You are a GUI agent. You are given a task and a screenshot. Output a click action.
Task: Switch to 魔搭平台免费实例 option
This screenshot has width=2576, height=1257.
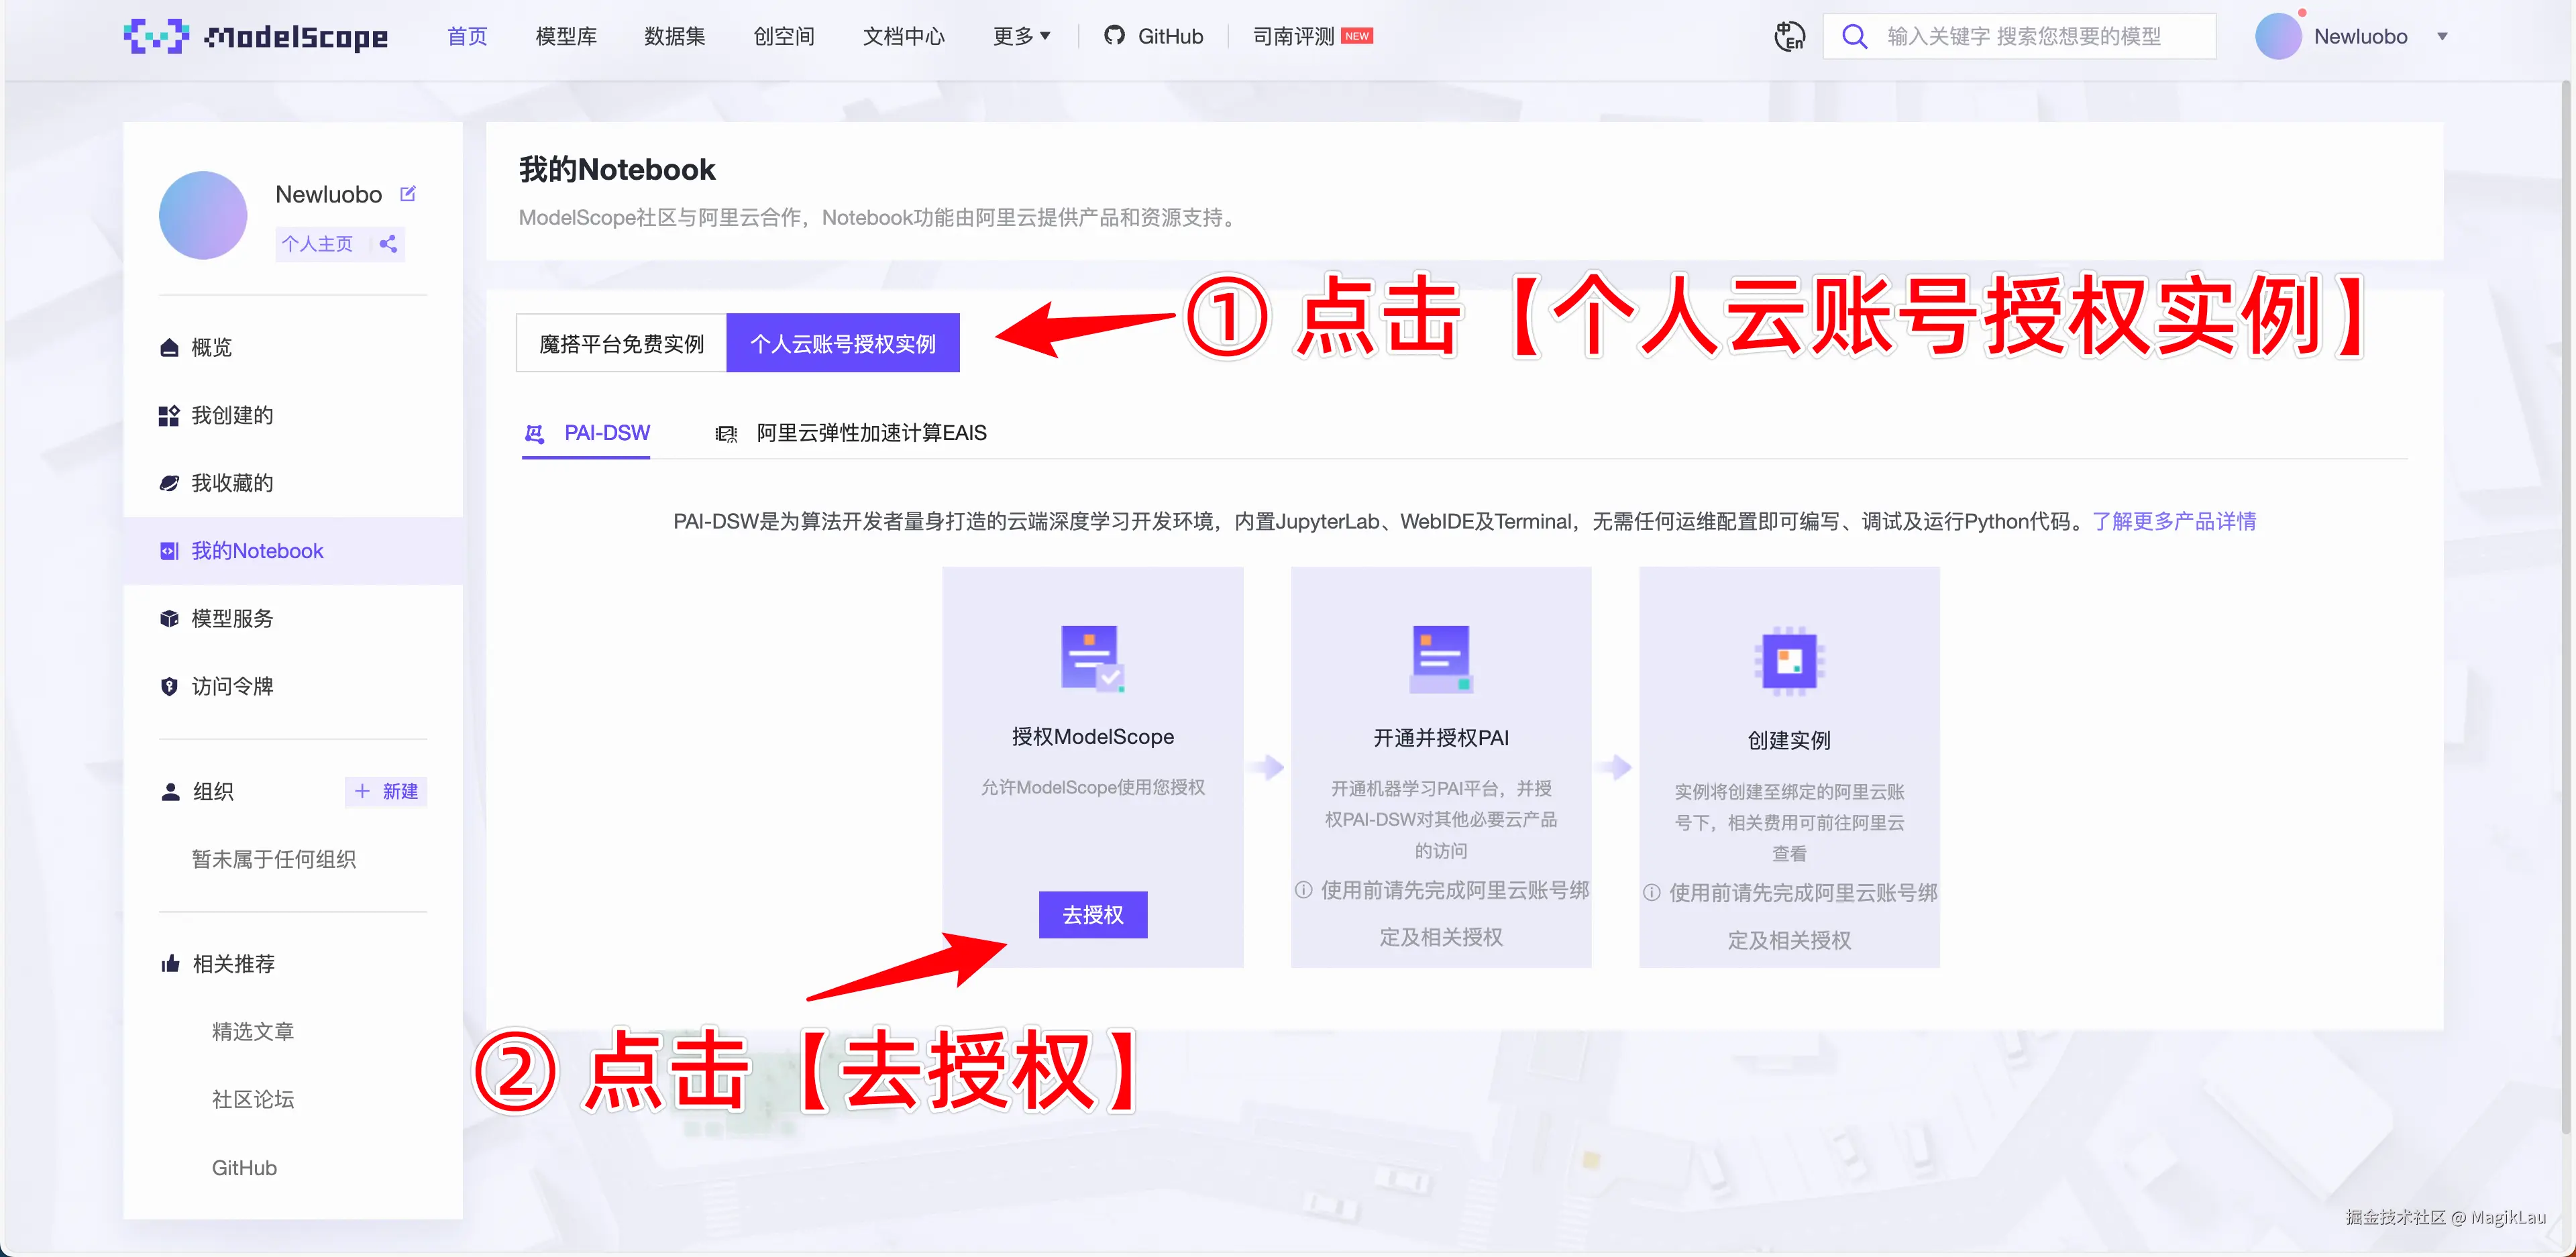621,344
